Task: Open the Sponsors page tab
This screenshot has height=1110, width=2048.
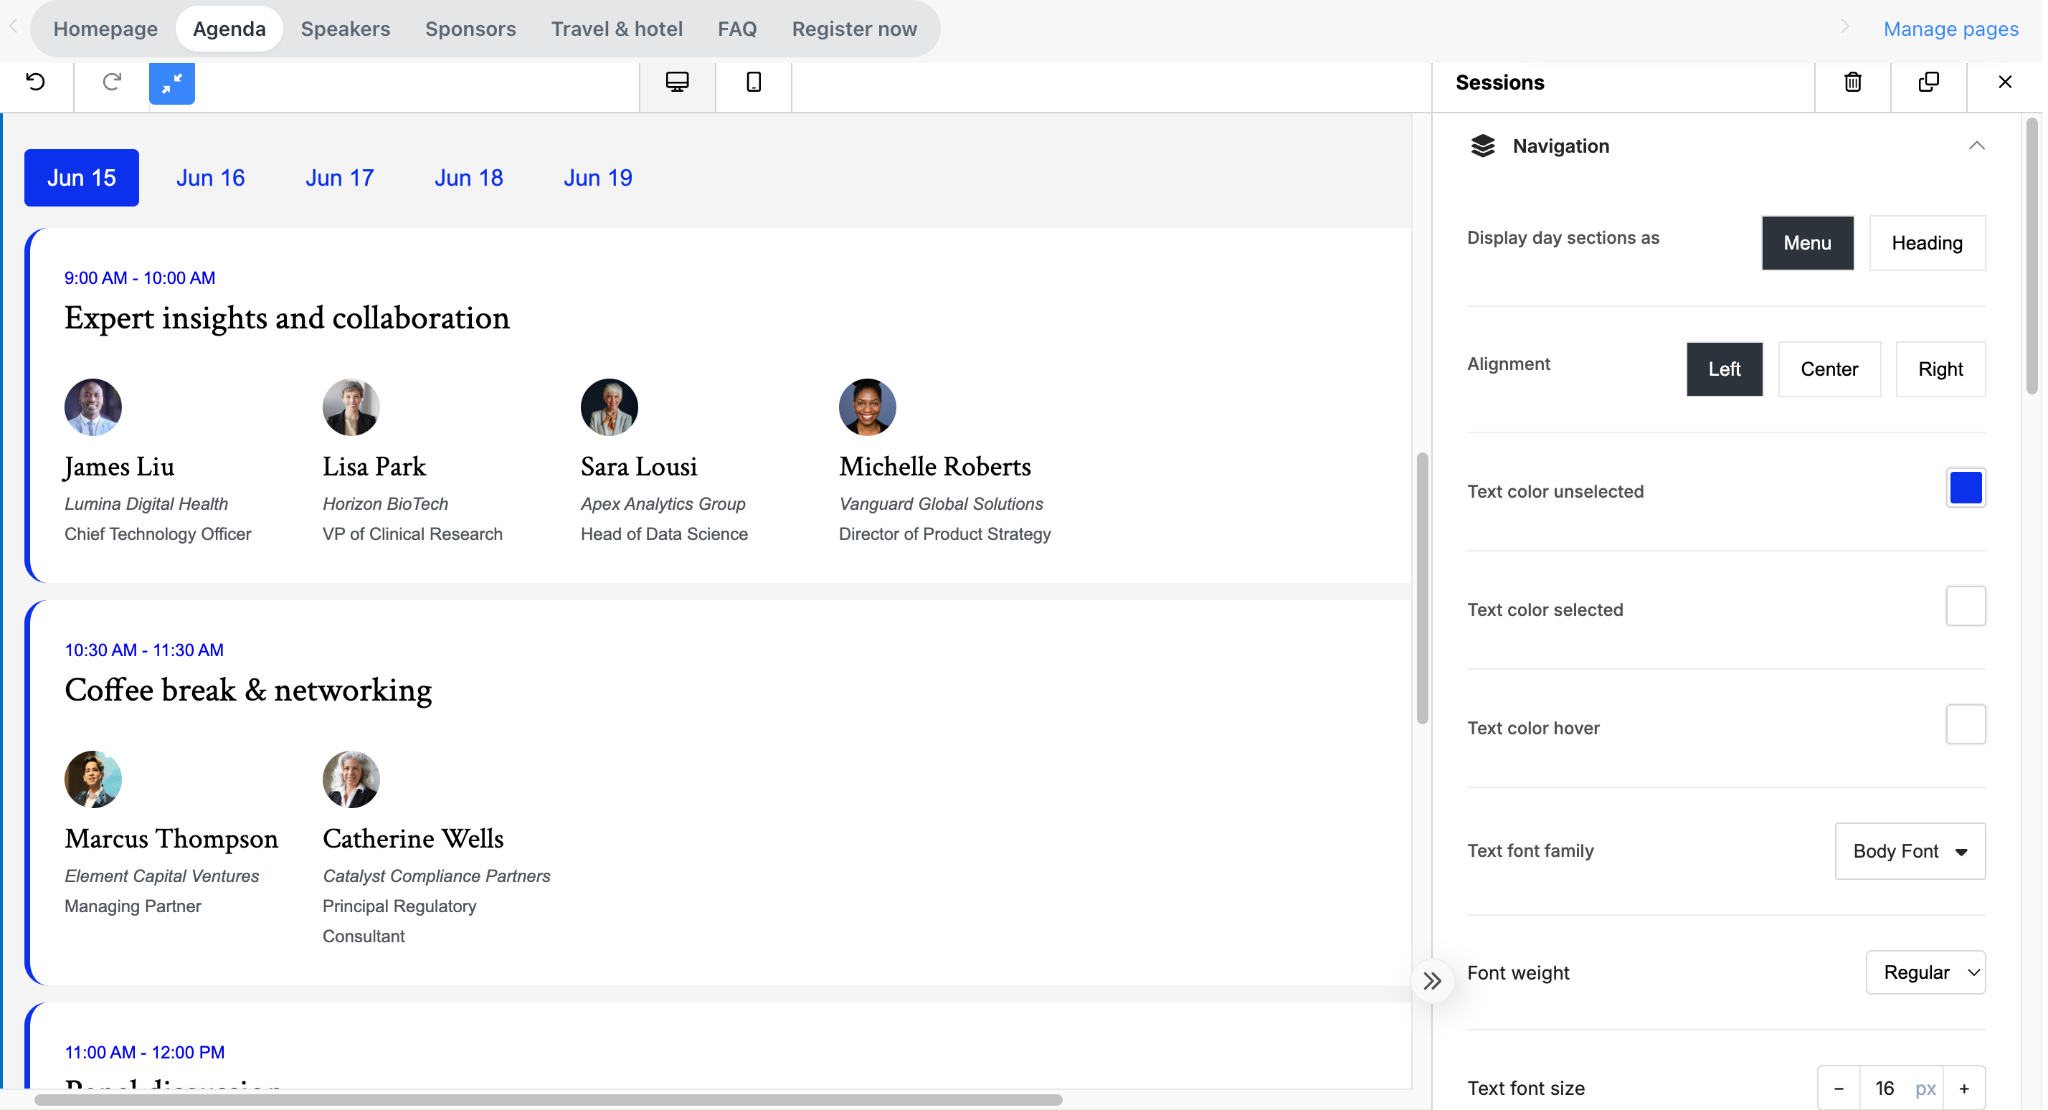Action: tap(470, 29)
